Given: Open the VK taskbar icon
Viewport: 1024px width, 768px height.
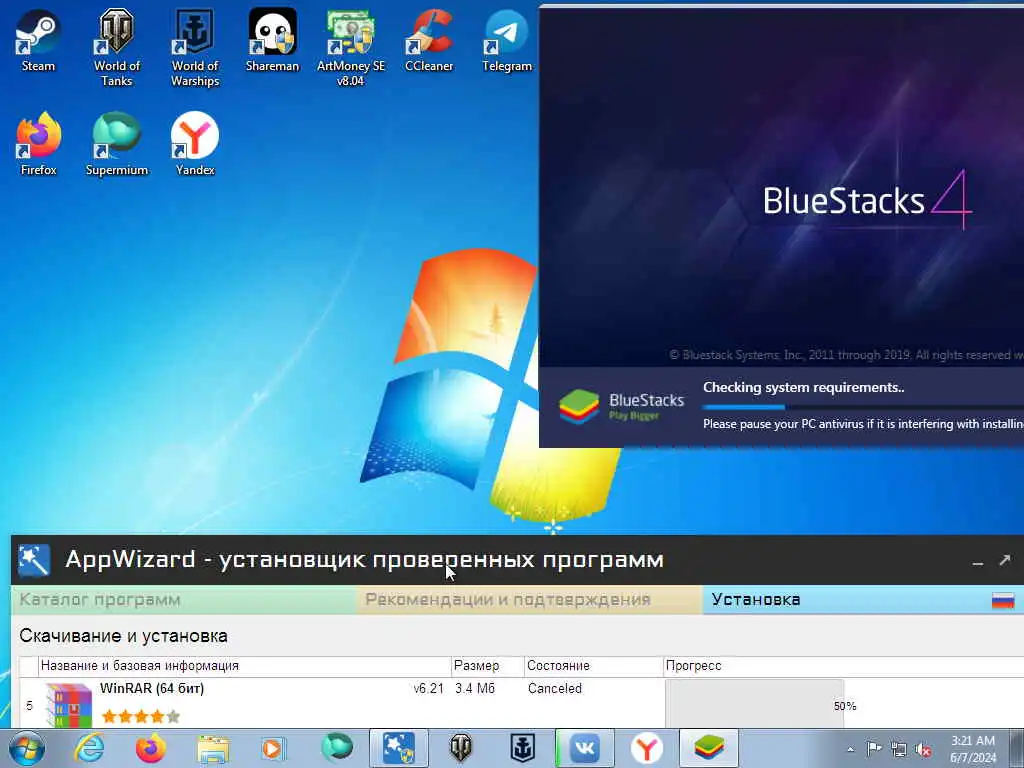Looking at the screenshot, I should pyautogui.click(x=584, y=748).
